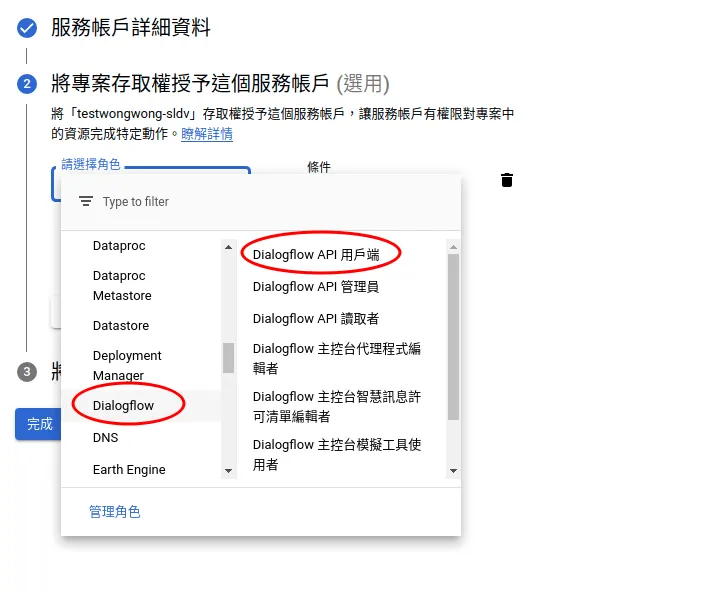This screenshot has width=708, height=591.
Task: Click the completed step checkmark icon
Action: point(27,28)
